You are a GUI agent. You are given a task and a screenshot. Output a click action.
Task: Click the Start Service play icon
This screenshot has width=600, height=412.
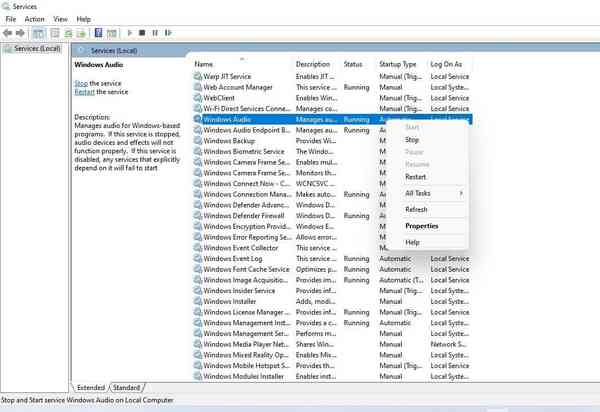point(130,32)
